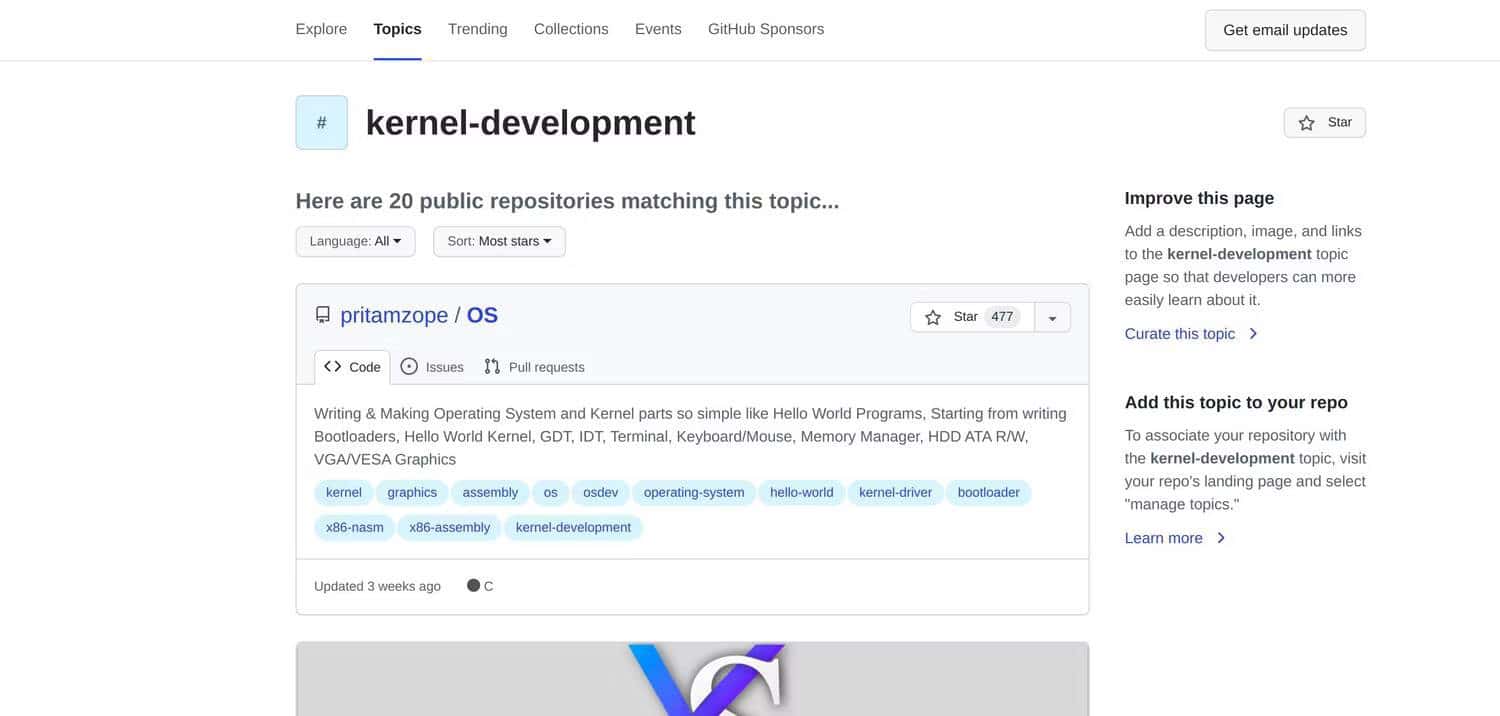This screenshot has width=1500, height=716.
Task: Open GitHub Sponsors tab
Action: [766, 29]
